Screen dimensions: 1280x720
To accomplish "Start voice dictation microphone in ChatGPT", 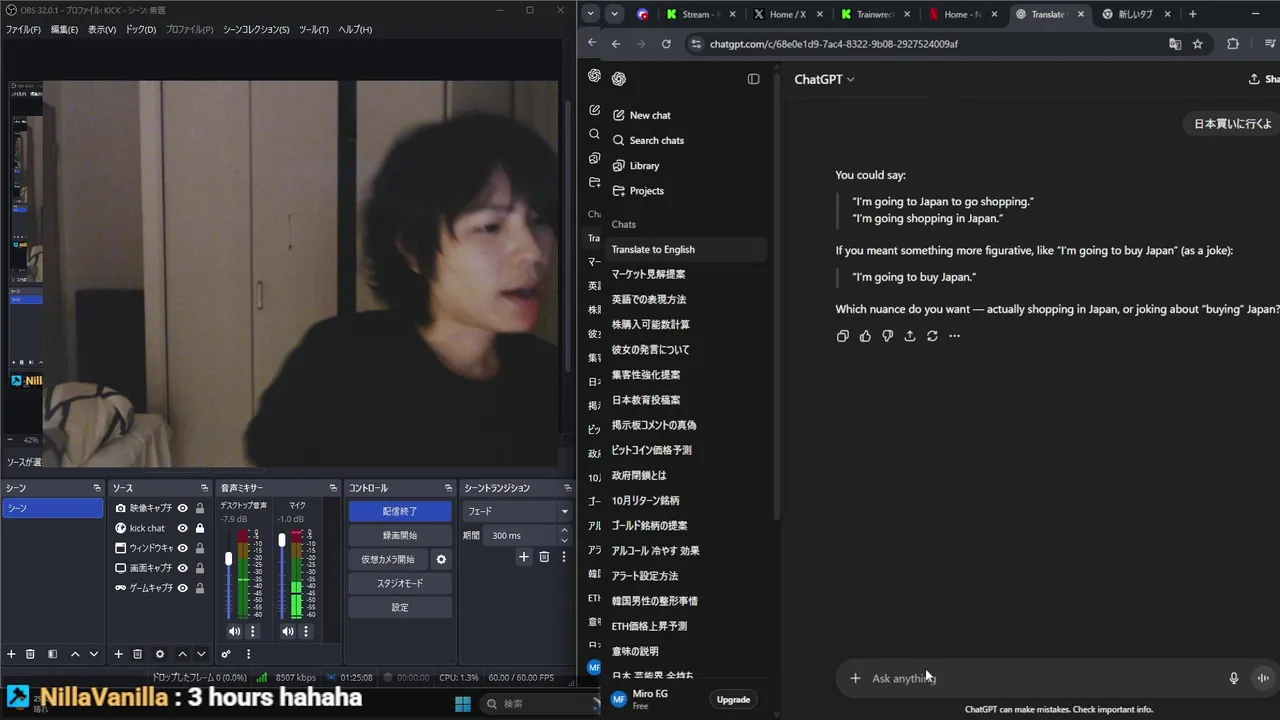I will point(1234,678).
